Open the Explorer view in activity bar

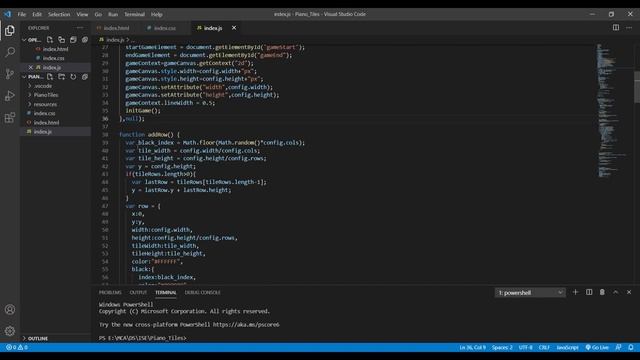pyautogui.click(x=10, y=31)
